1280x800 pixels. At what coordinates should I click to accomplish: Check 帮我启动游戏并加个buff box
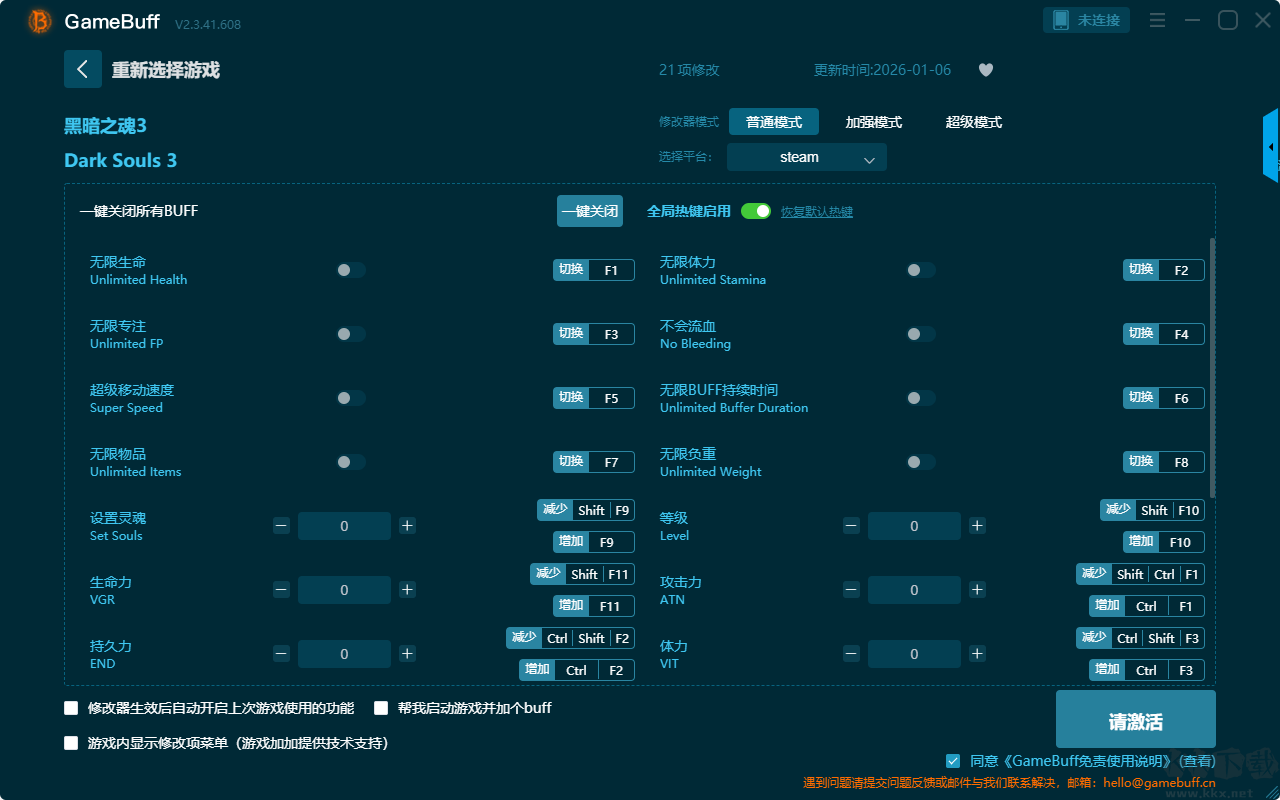coord(381,708)
